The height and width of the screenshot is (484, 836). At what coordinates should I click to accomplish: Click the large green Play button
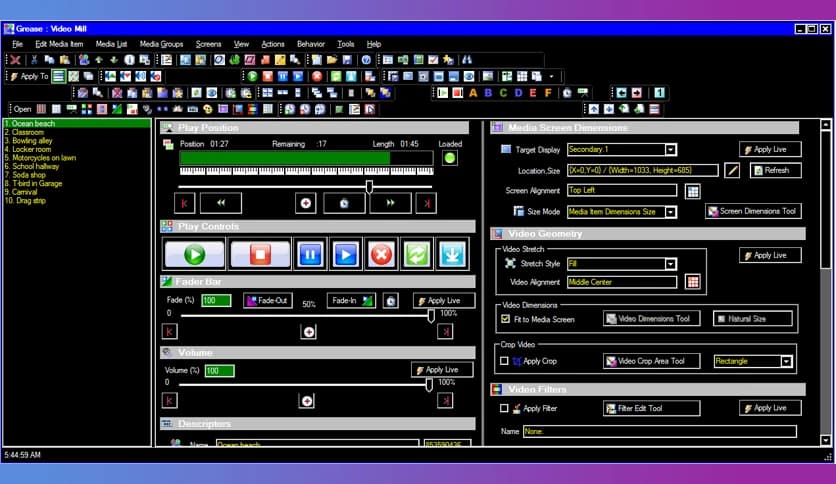[195, 254]
